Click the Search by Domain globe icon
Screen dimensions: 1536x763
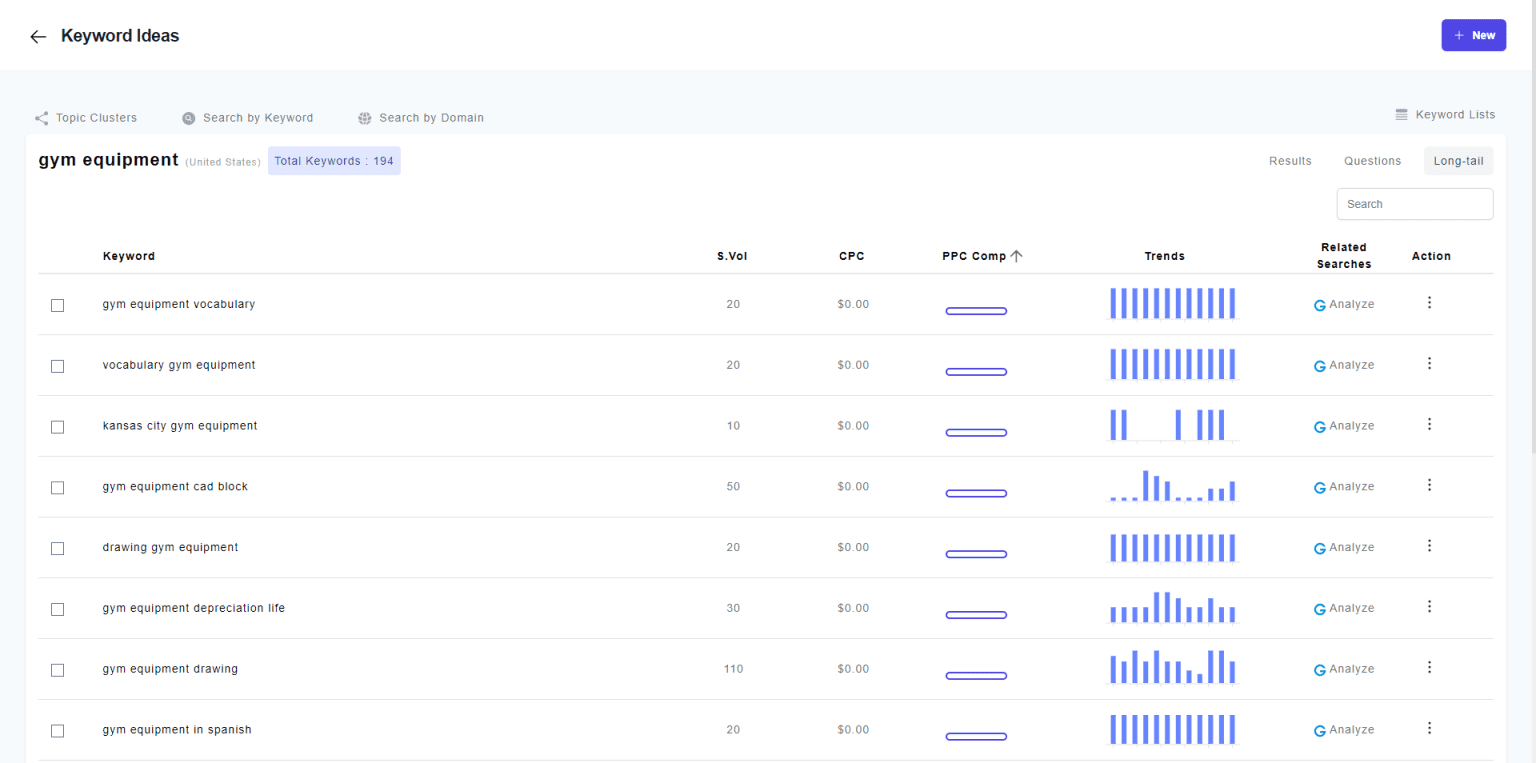(365, 118)
